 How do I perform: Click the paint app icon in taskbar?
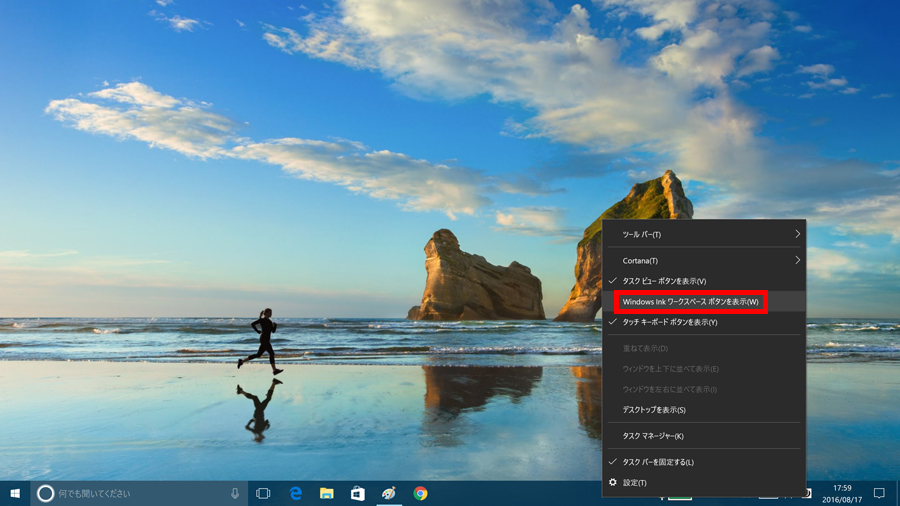click(x=389, y=493)
